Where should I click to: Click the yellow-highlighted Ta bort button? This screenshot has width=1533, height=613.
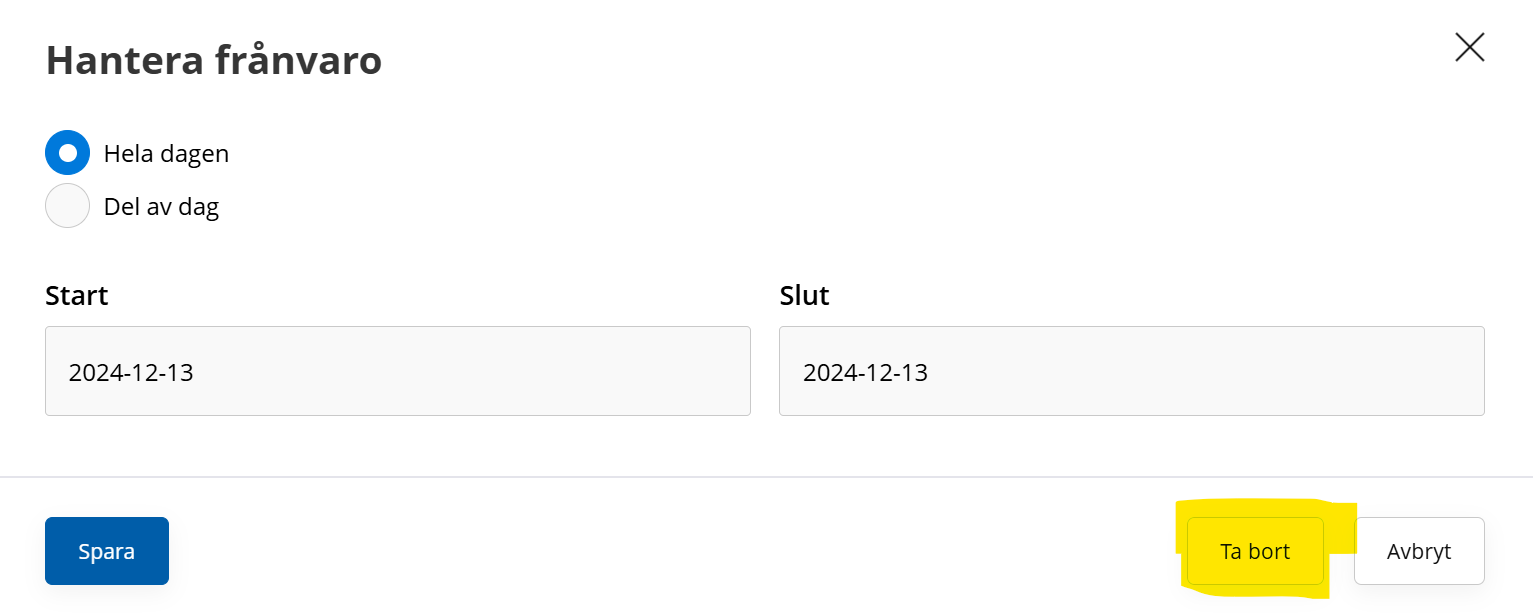(x=1255, y=551)
